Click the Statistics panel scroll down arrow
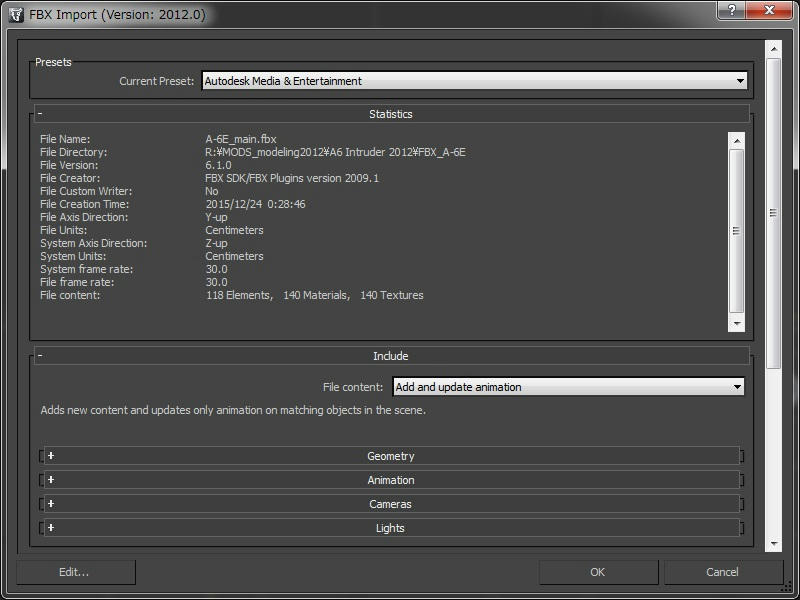 point(737,324)
